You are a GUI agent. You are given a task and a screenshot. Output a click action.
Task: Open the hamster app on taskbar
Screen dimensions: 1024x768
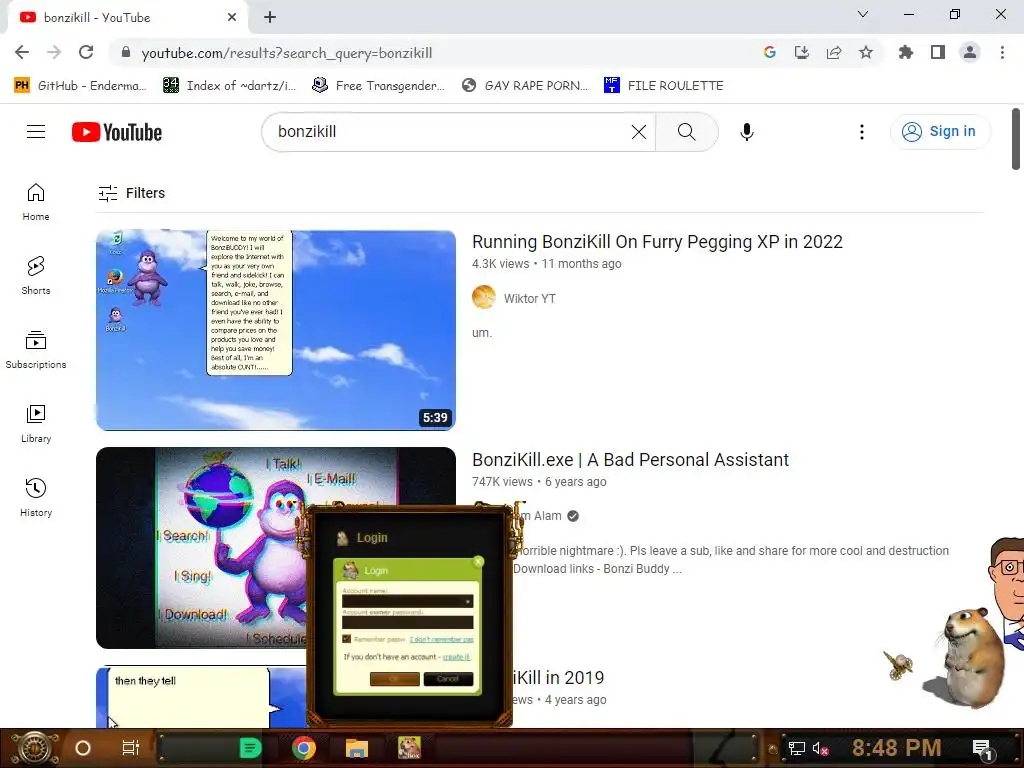click(409, 748)
